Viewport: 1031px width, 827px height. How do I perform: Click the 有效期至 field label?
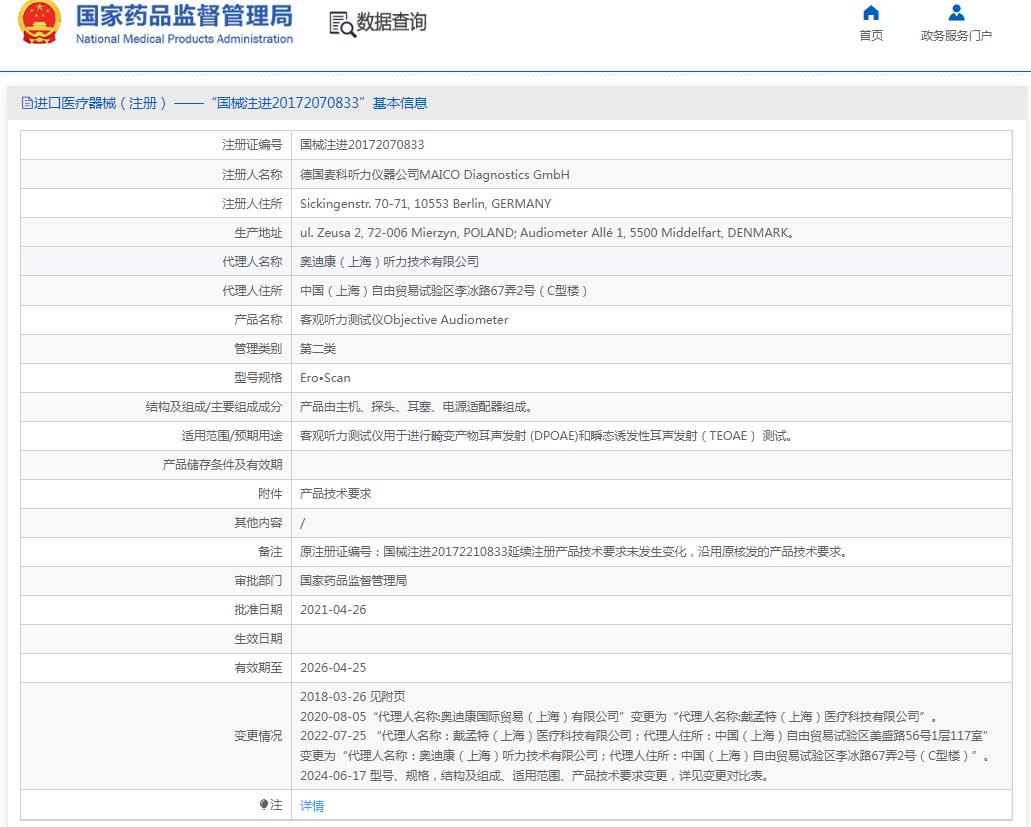pyautogui.click(x=258, y=667)
